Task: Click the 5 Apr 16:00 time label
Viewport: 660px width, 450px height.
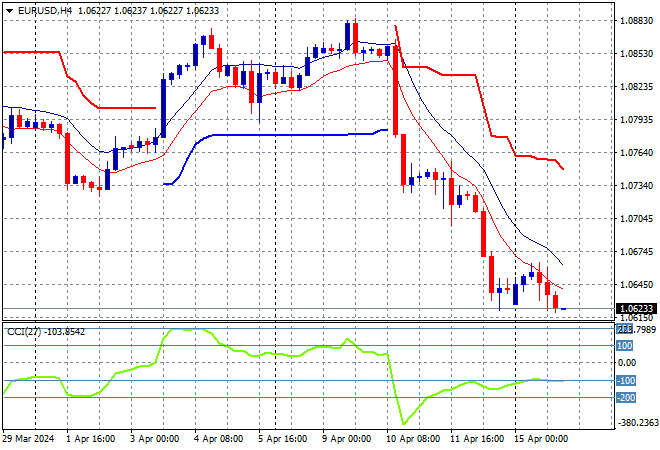Action: (282, 439)
